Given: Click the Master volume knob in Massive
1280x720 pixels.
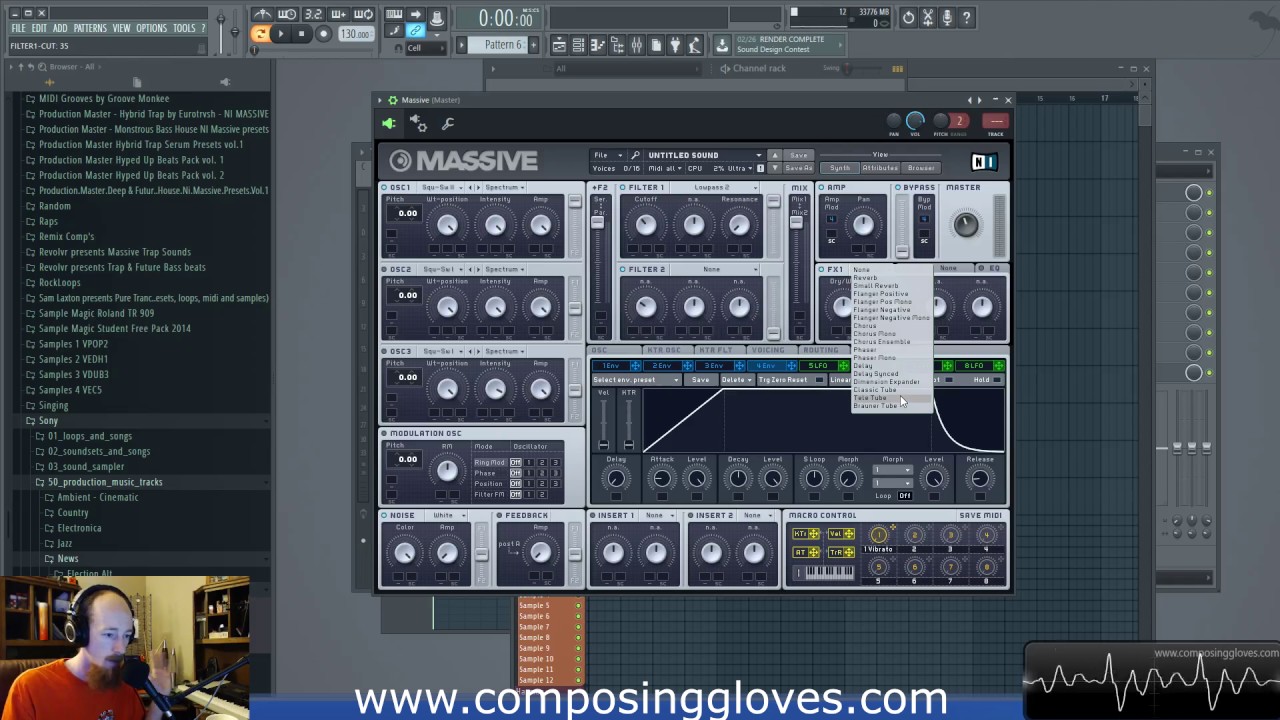Looking at the screenshot, I should coord(965,225).
